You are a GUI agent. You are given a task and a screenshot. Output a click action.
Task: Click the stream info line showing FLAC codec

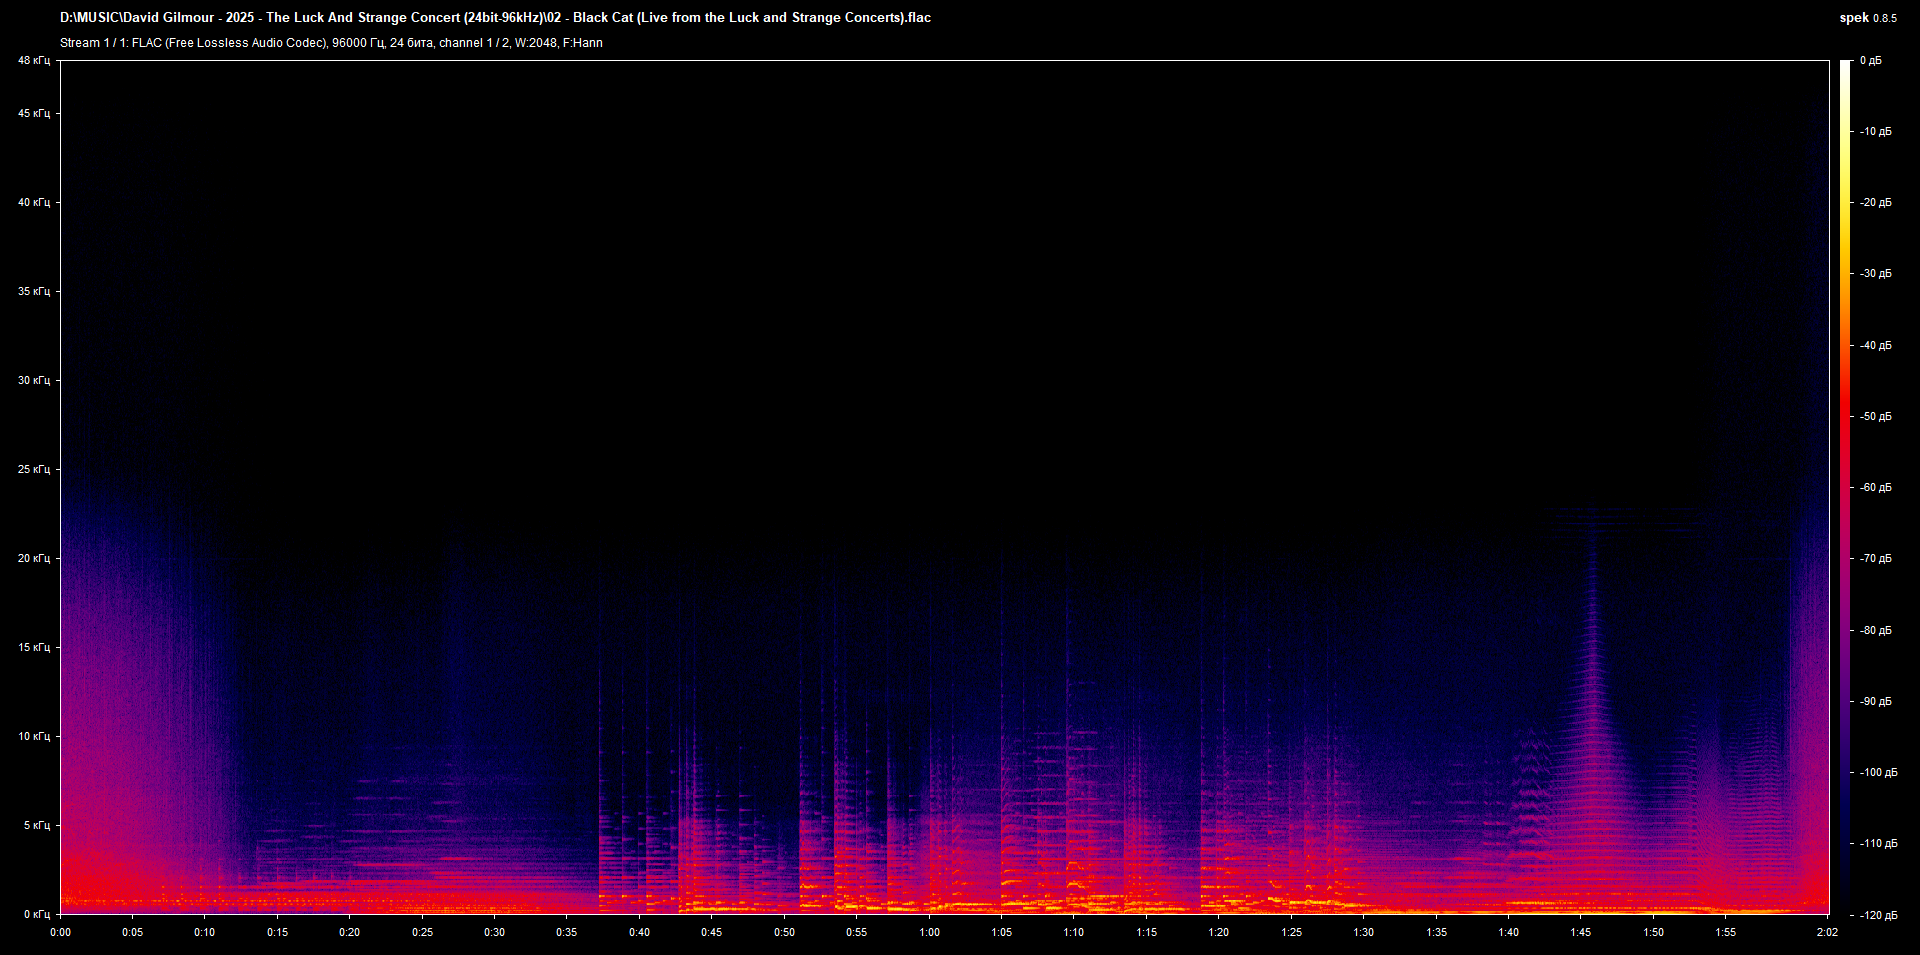[331, 43]
